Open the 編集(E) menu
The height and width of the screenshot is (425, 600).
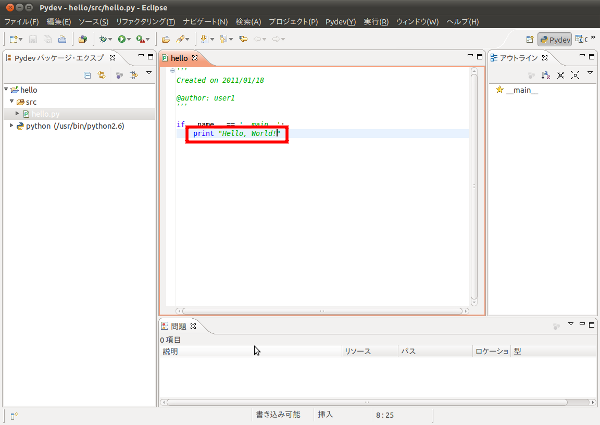pos(59,22)
